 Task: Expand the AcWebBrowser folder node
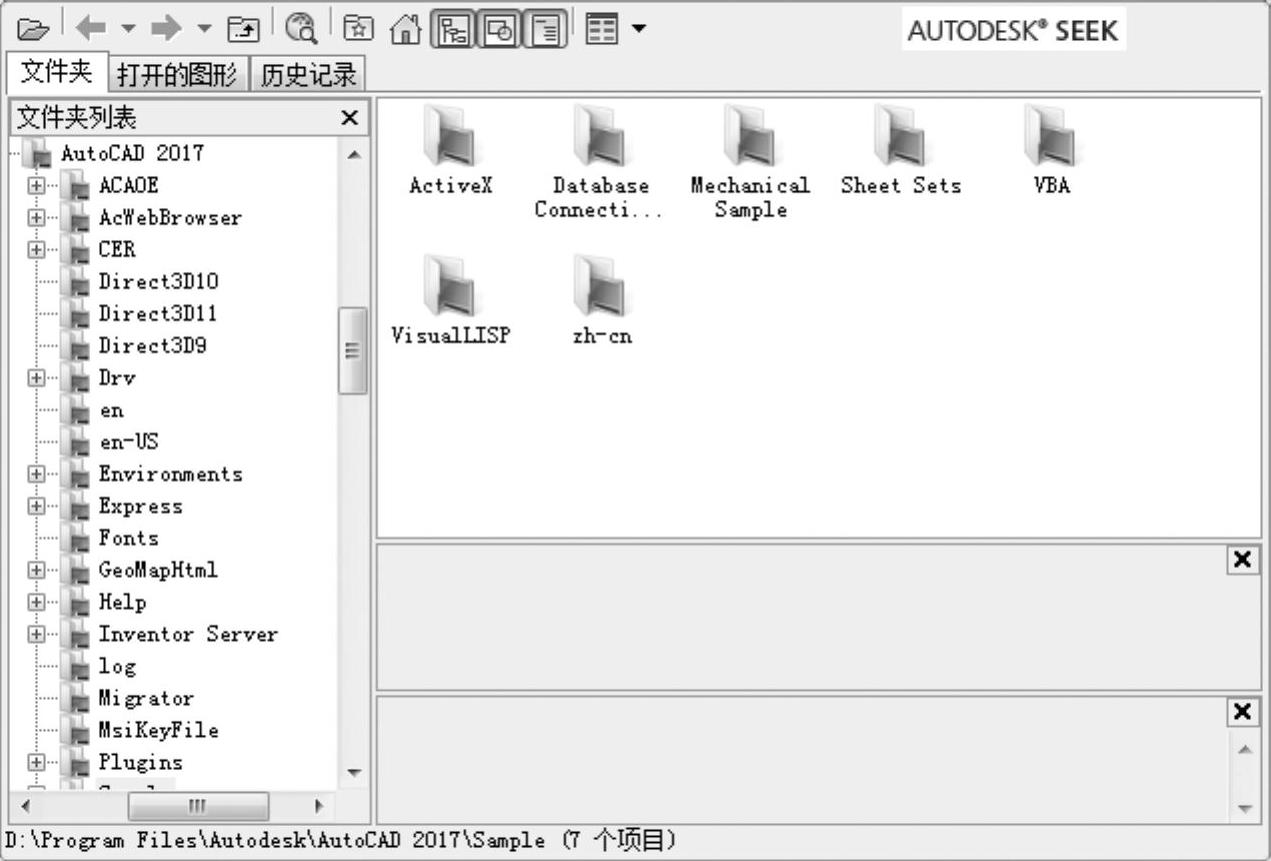click(37, 217)
